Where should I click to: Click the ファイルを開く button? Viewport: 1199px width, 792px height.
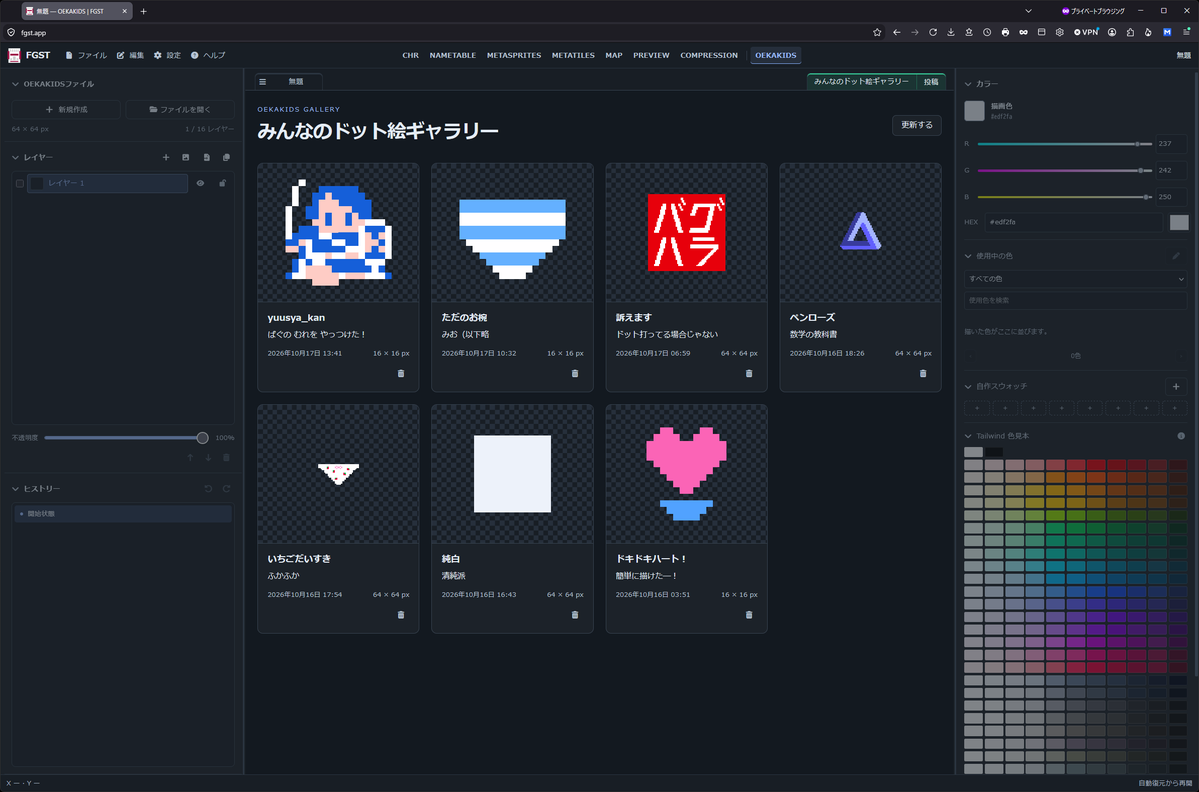180,109
